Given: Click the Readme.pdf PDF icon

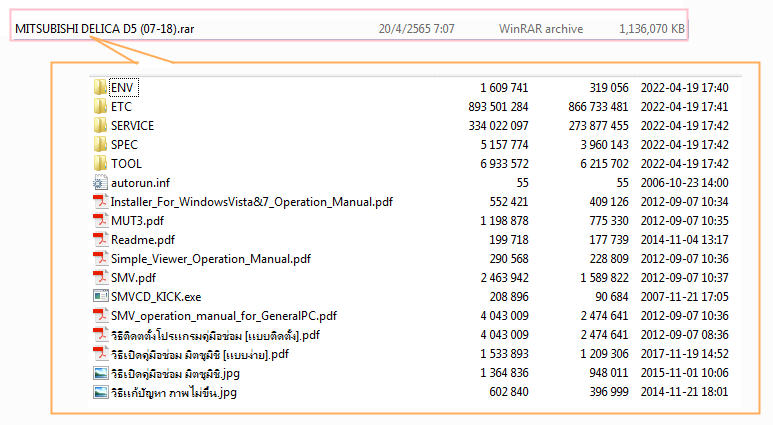Looking at the screenshot, I should [100, 240].
